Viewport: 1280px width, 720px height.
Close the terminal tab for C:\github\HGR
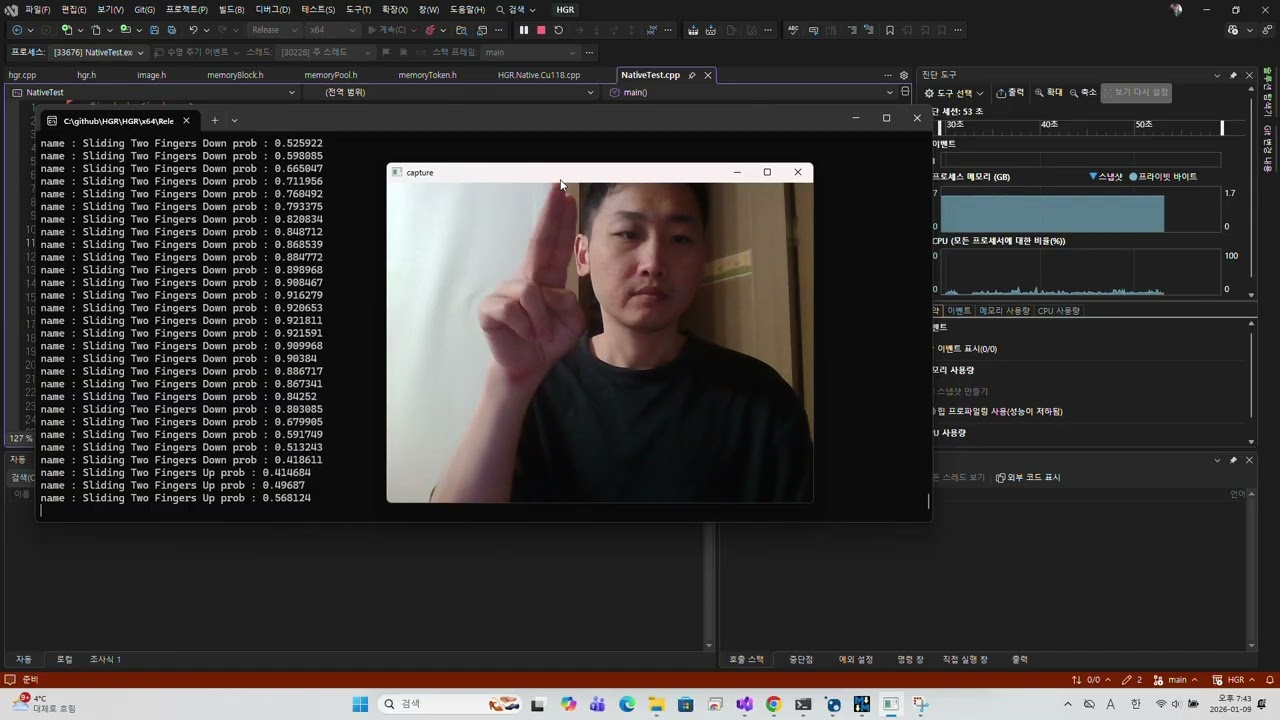[x=186, y=121]
